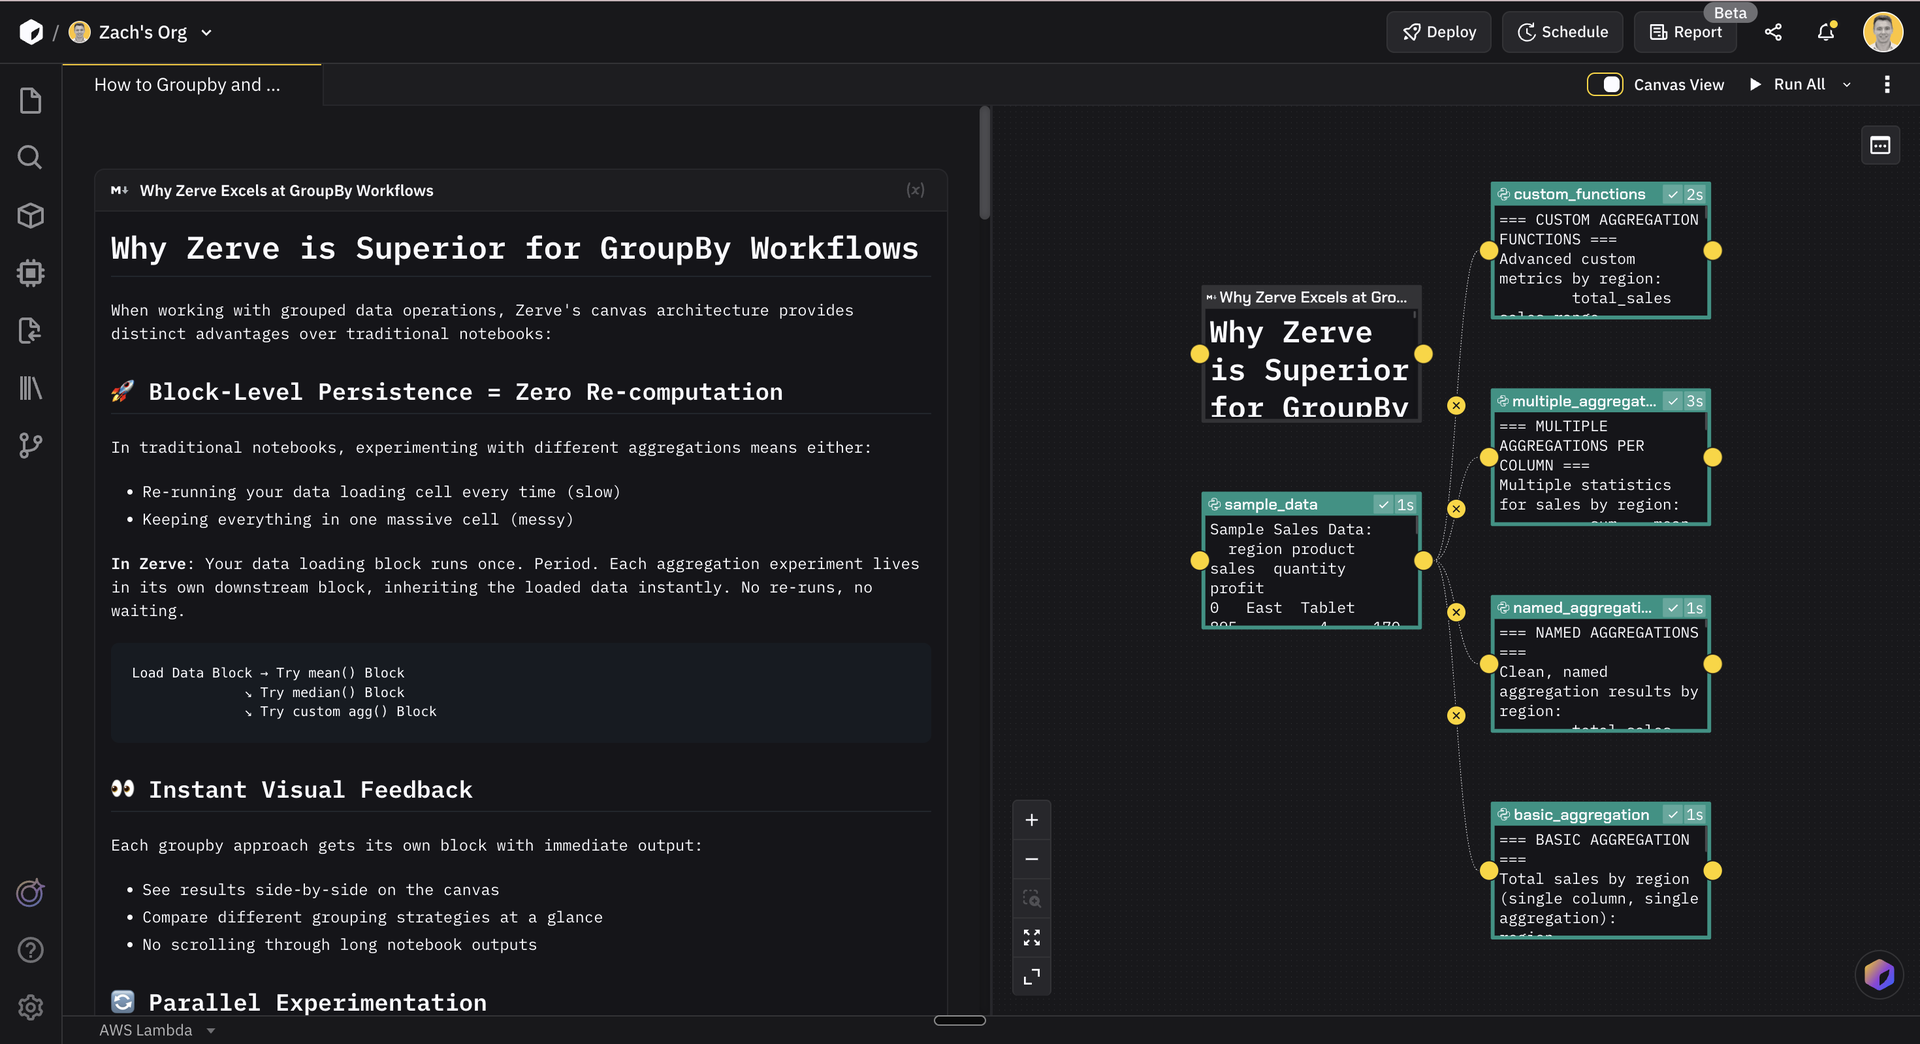Viewport: 1920px width, 1044px height.
Task: Click the Report button
Action: 1686,32
